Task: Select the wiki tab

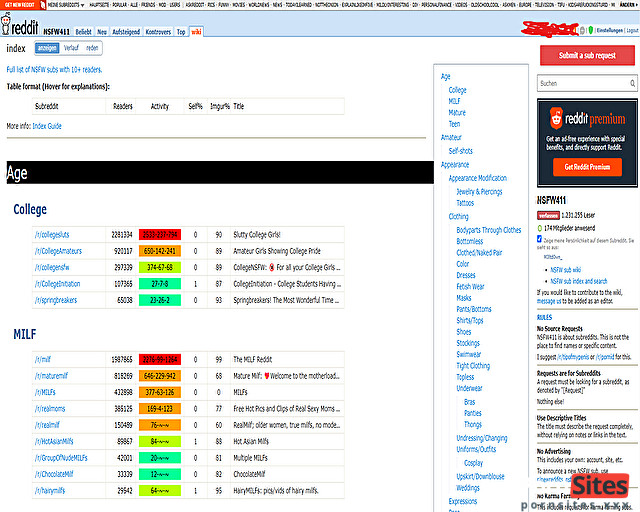Action: (196, 32)
